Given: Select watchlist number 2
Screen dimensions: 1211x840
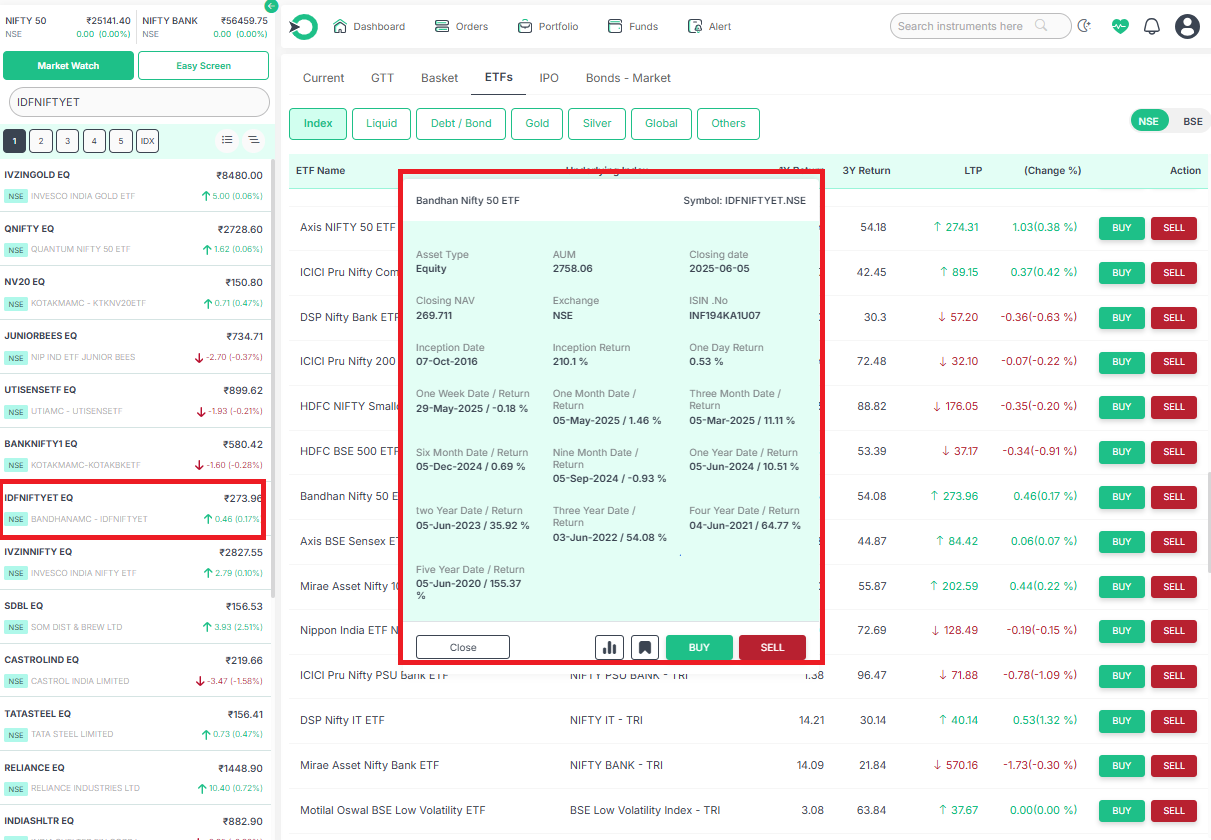Looking at the screenshot, I should pyautogui.click(x=41, y=141).
